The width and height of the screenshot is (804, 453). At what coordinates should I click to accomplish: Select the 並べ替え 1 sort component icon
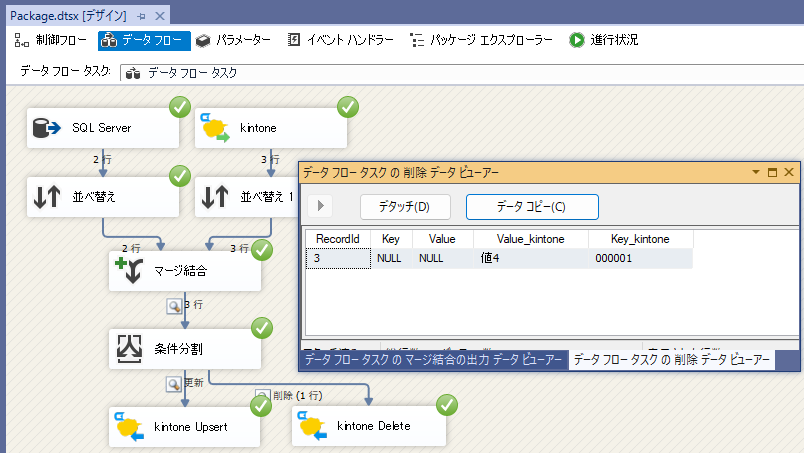tap(215, 197)
